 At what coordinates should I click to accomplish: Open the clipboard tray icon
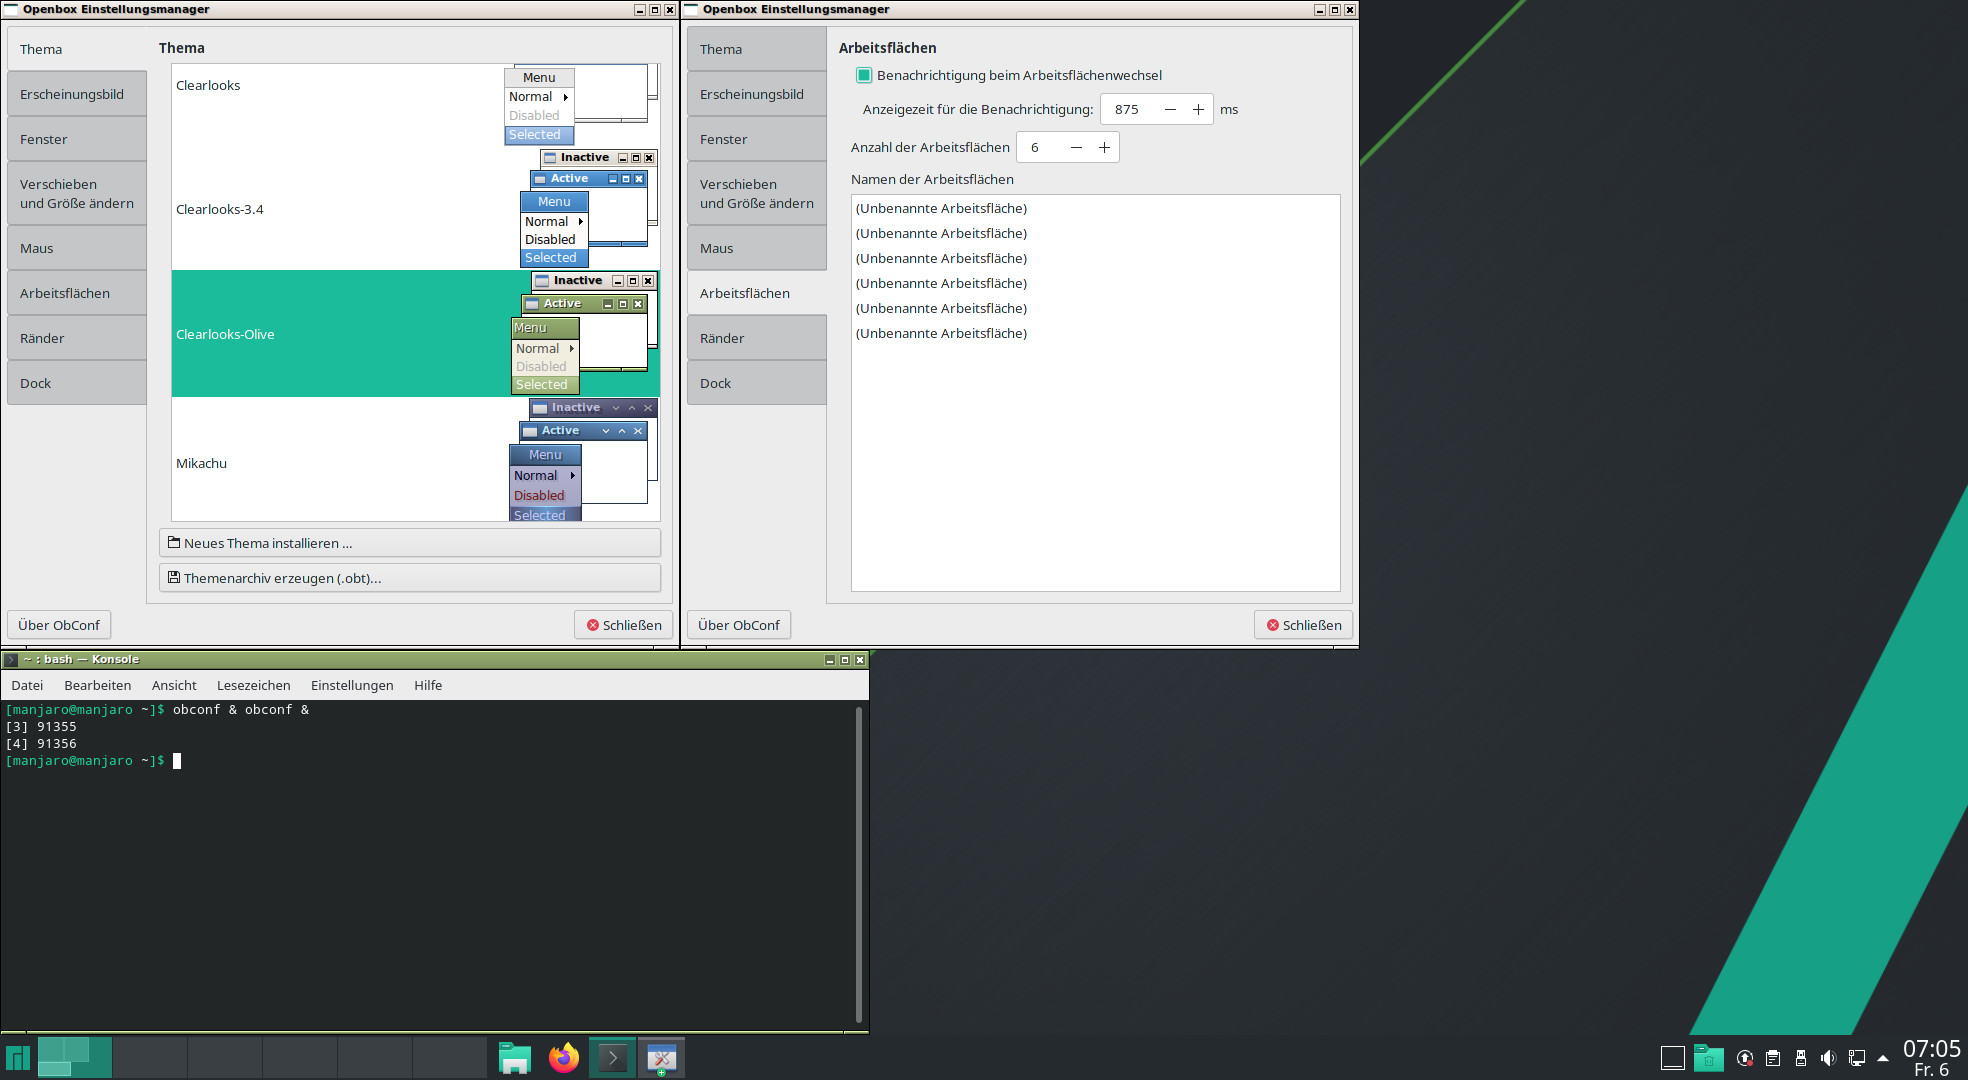click(1773, 1058)
